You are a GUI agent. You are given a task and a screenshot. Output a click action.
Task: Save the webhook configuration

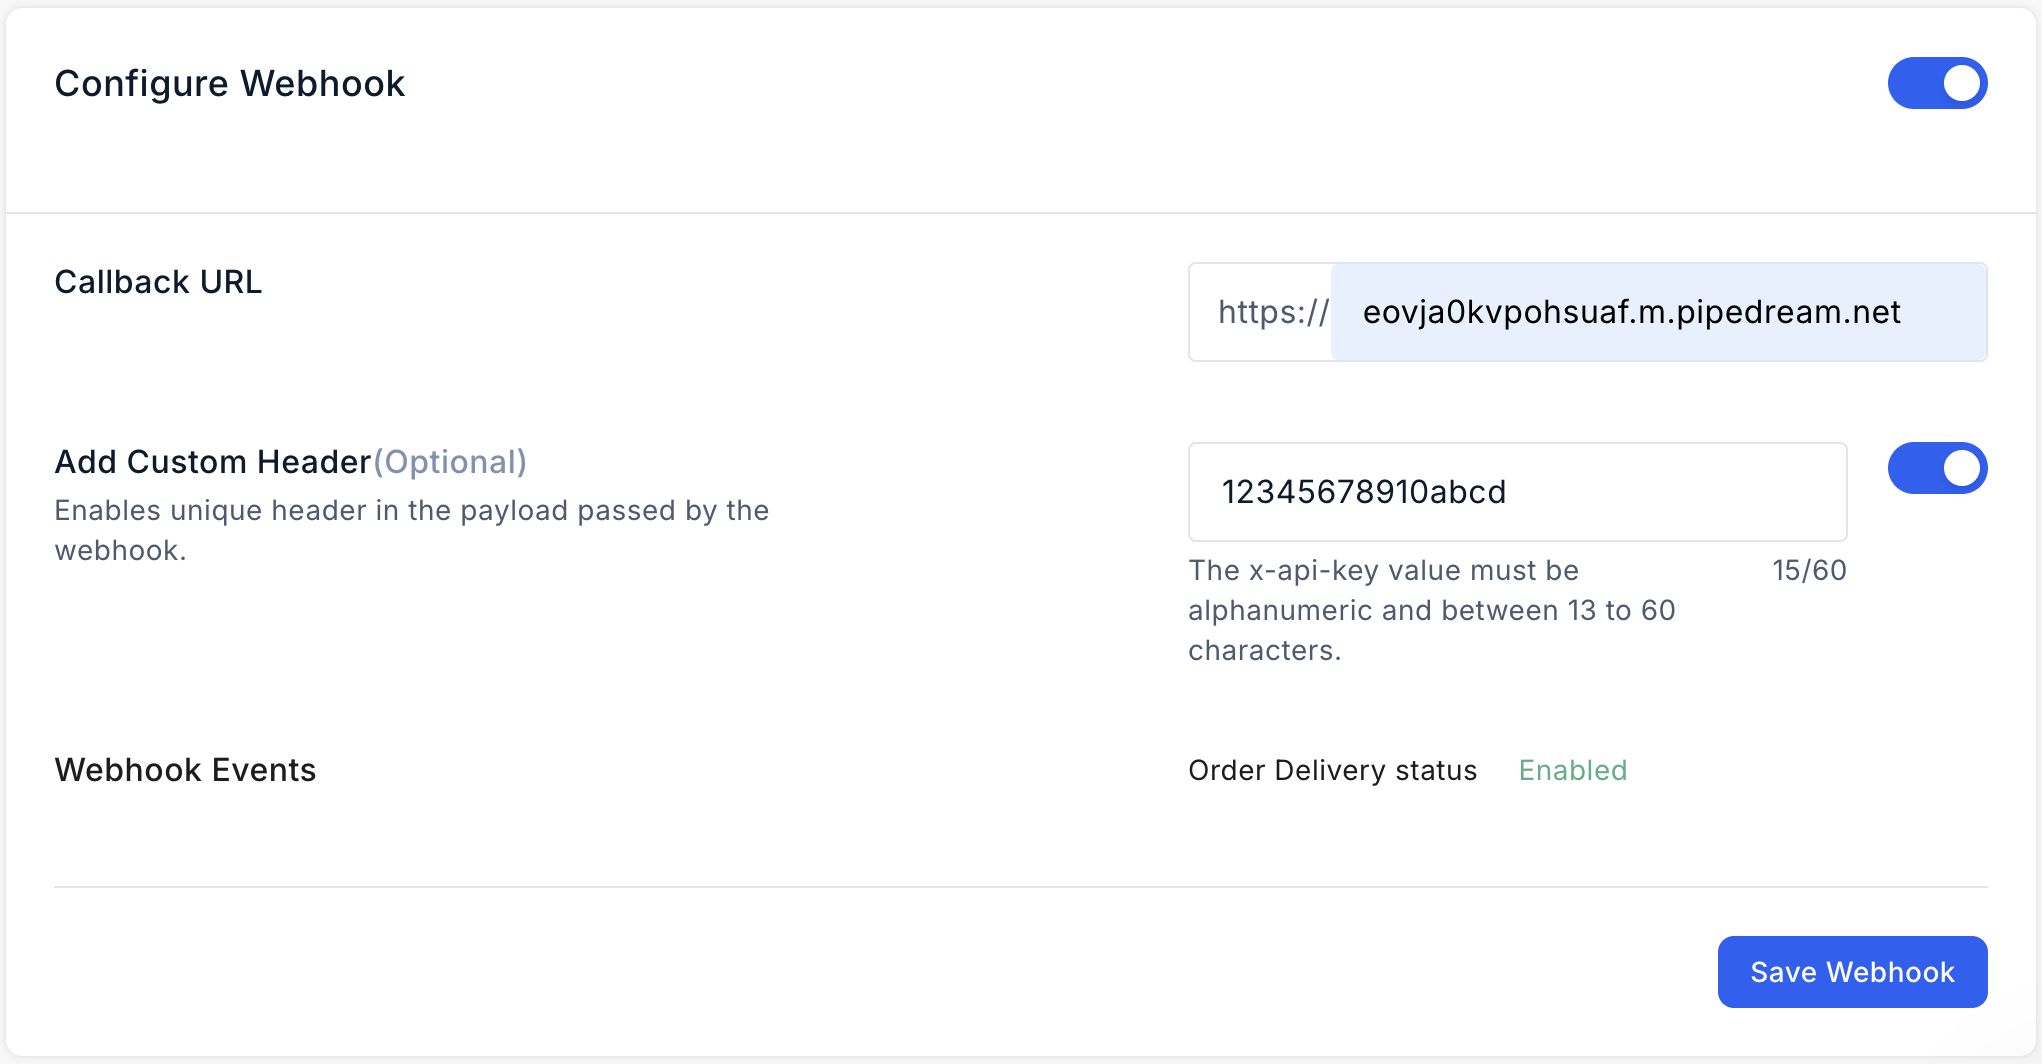tap(1852, 972)
